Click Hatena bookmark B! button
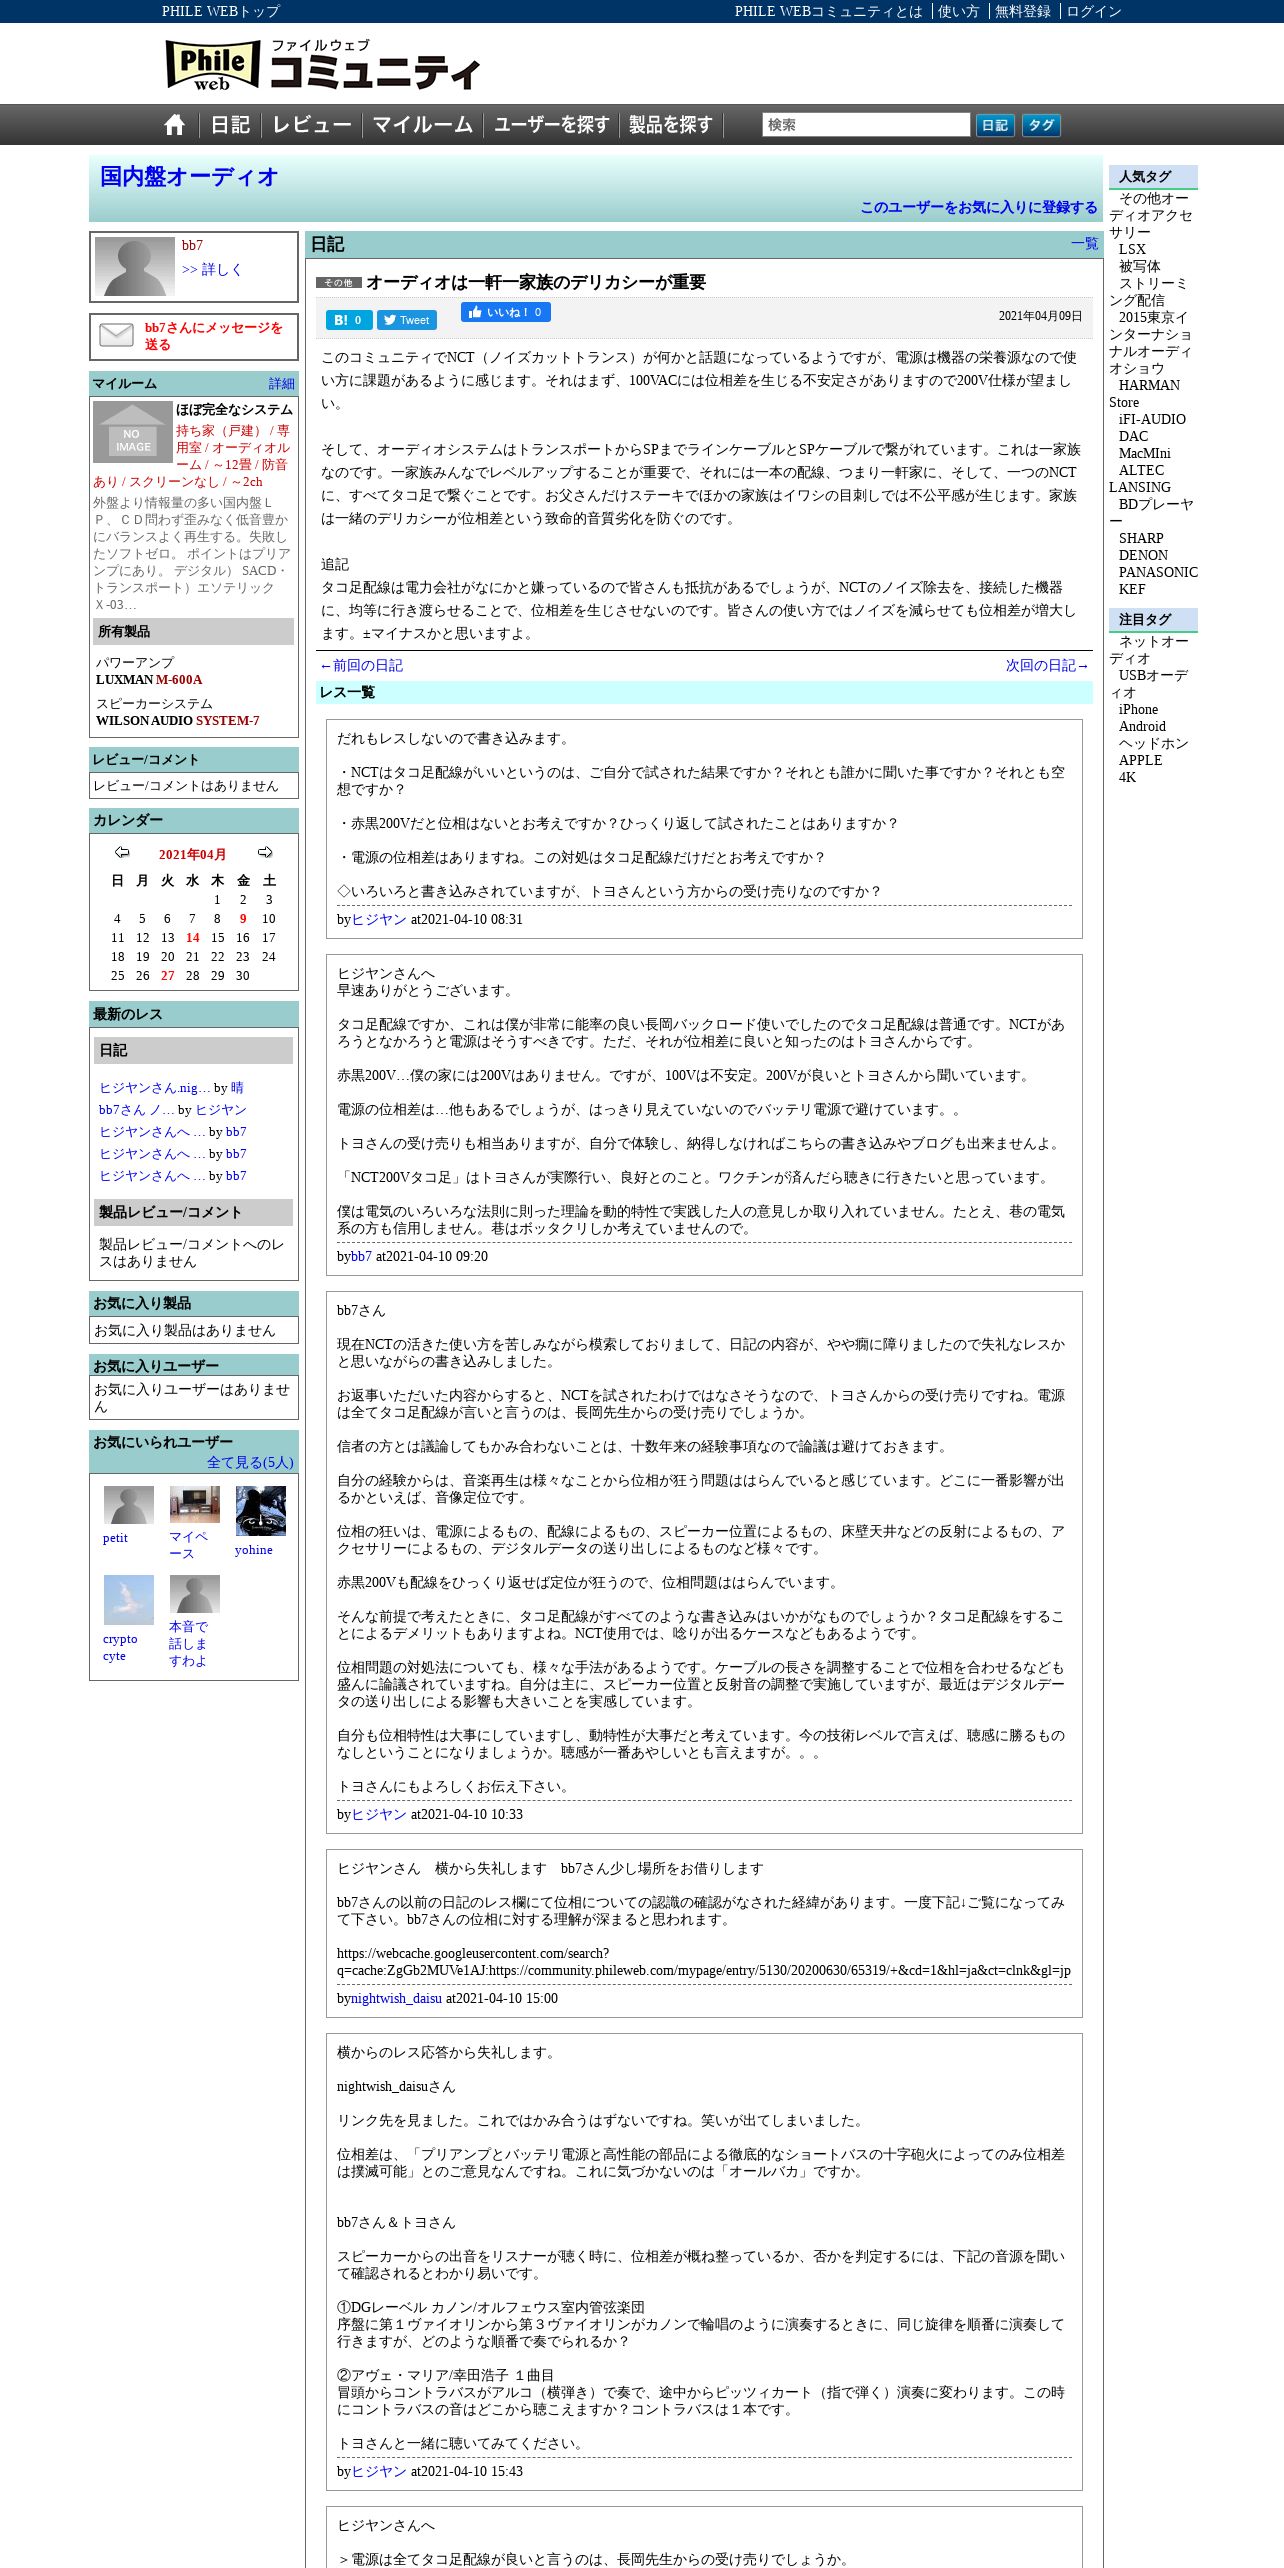Screen dimensions: 1284x2568 click(349, 320)
